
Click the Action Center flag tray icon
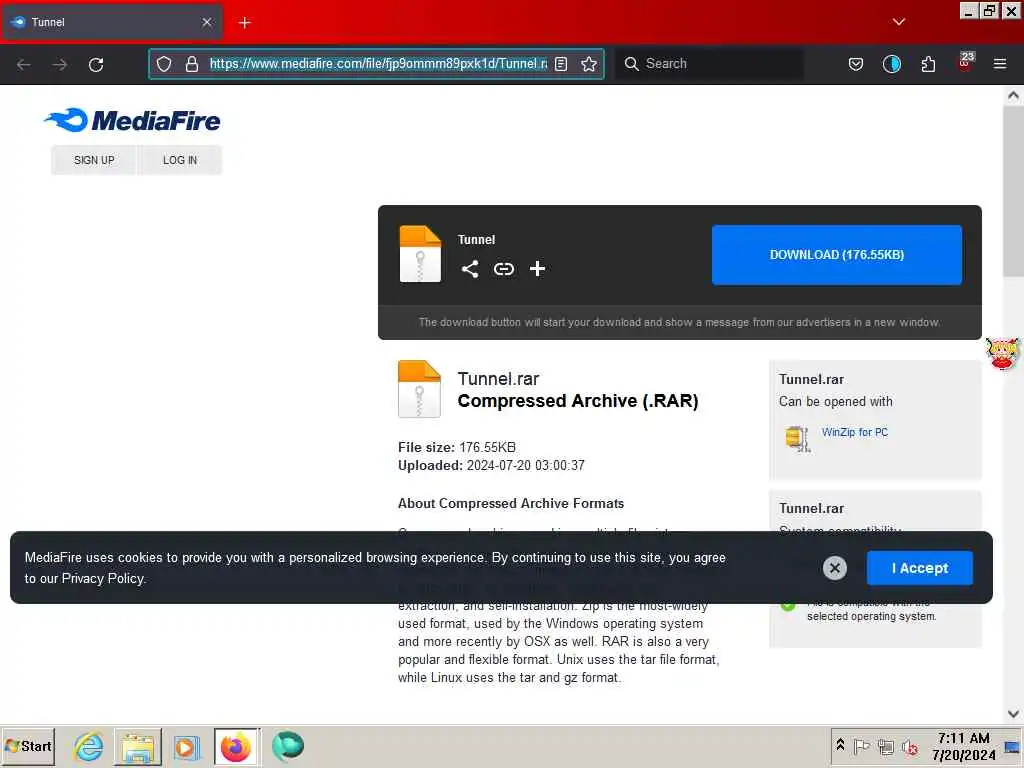coord(861,746)
